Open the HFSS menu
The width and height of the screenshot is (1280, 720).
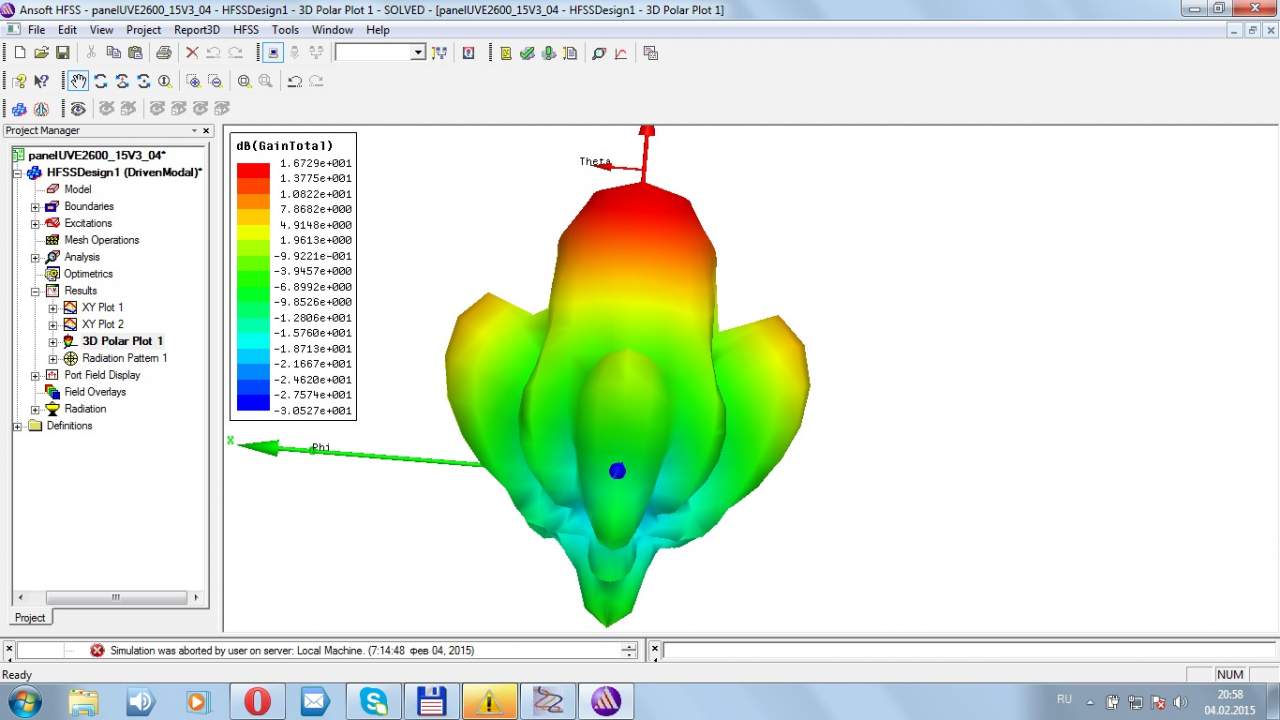pyautogui.click(x=246, y=30)
